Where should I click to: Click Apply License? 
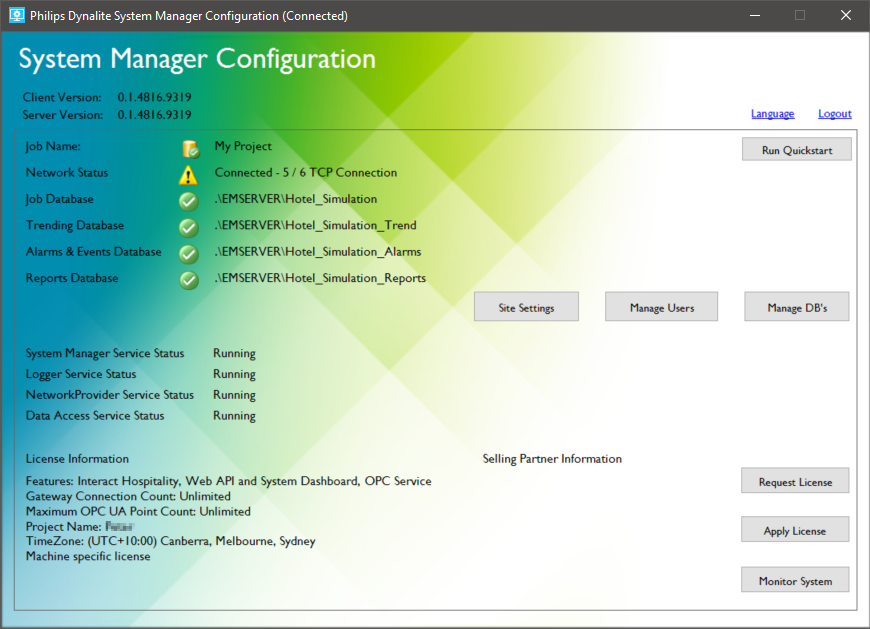[795, 529]
